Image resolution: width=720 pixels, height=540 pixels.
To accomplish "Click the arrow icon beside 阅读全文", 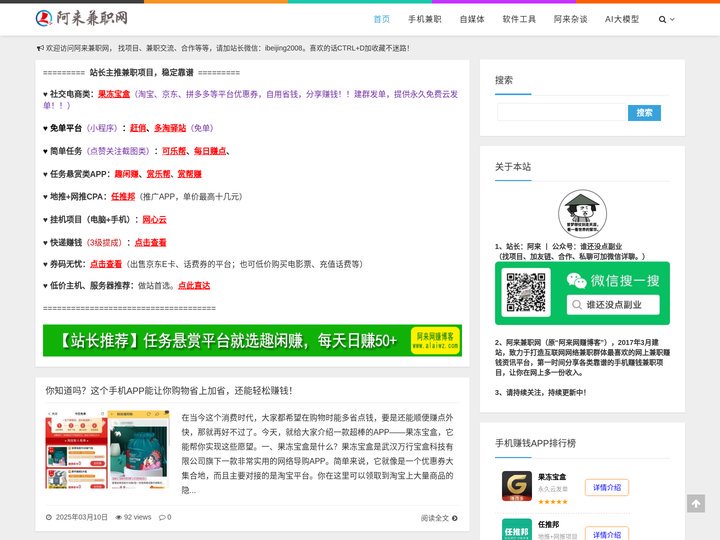I will pyautogui.click(x=455, y=518).
